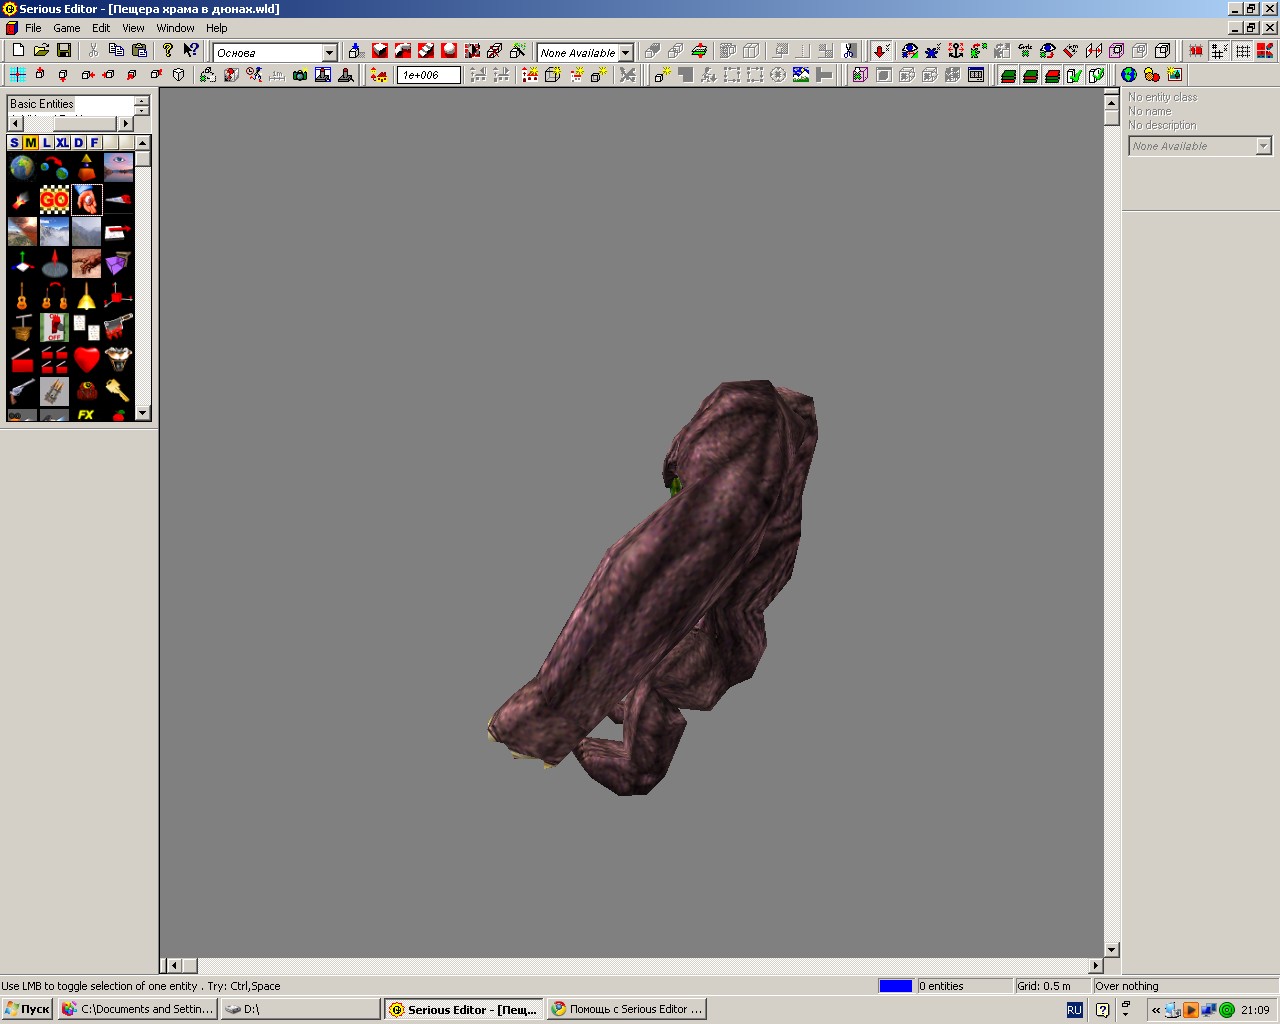The width and height of the screenshot is (1280, 1024).
Task: Click the Paste clipboard icon
Action: coord(139,50)
